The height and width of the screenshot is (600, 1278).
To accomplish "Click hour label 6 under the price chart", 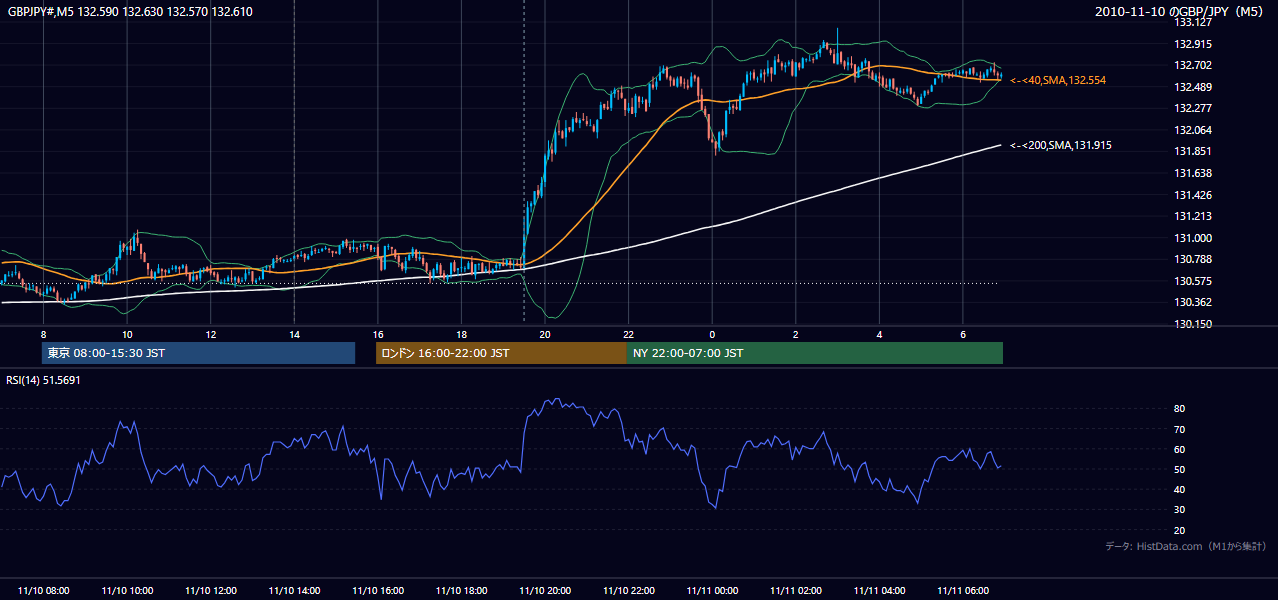I will click(962, 334).
